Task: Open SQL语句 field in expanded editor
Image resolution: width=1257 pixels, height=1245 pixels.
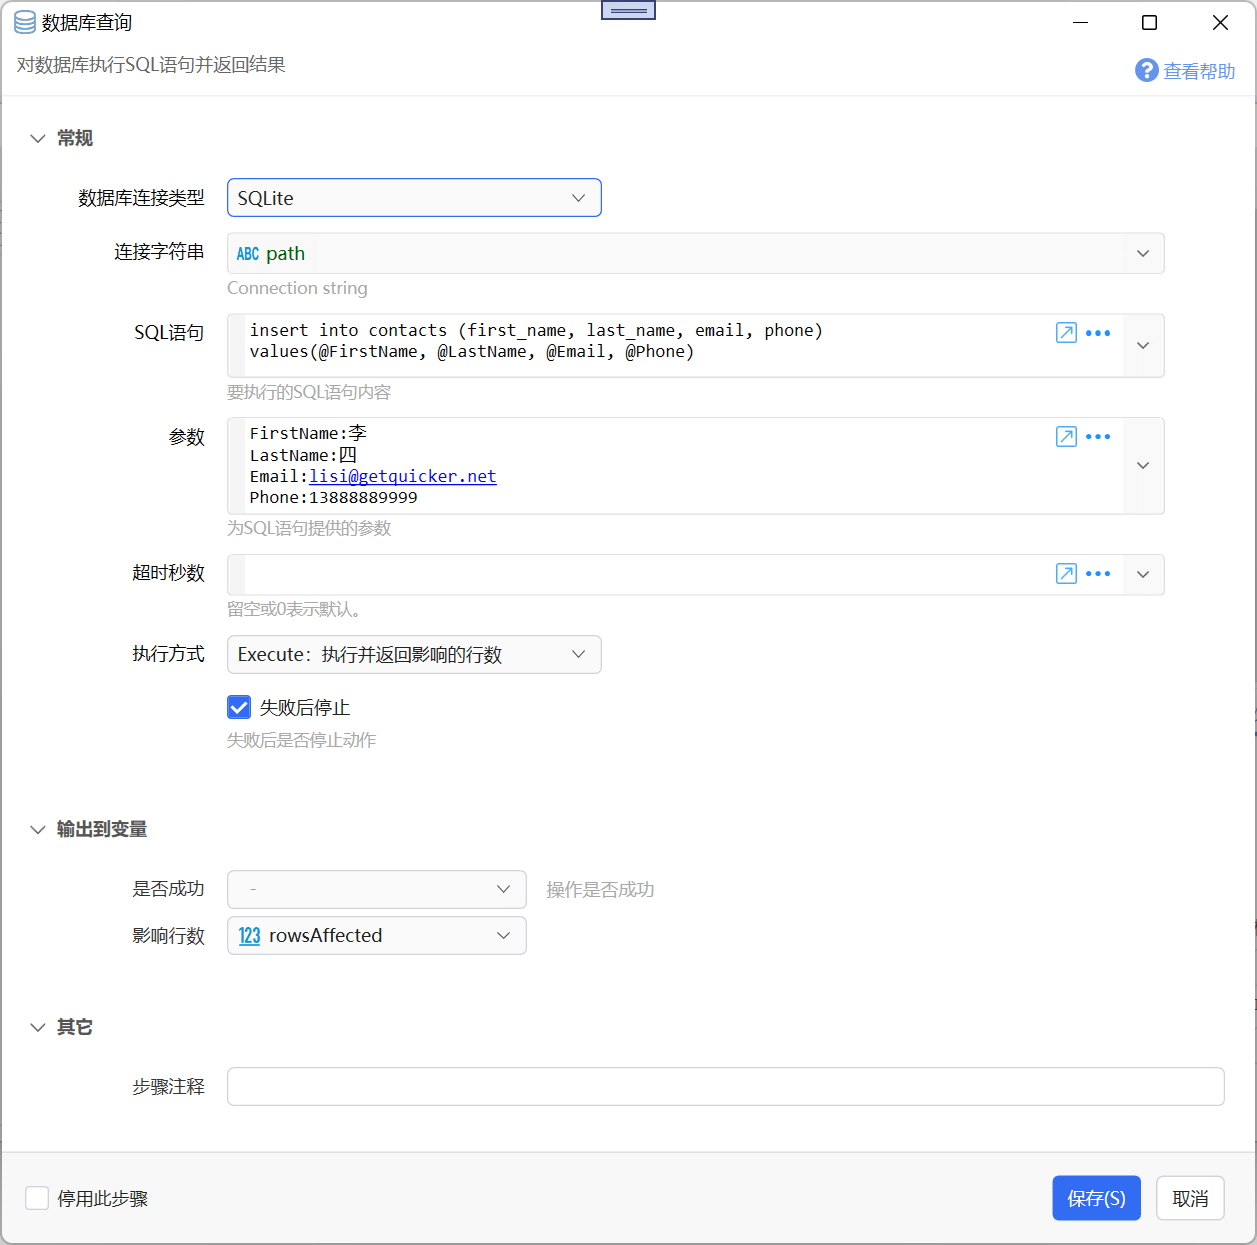Action: coord(1066,333)
